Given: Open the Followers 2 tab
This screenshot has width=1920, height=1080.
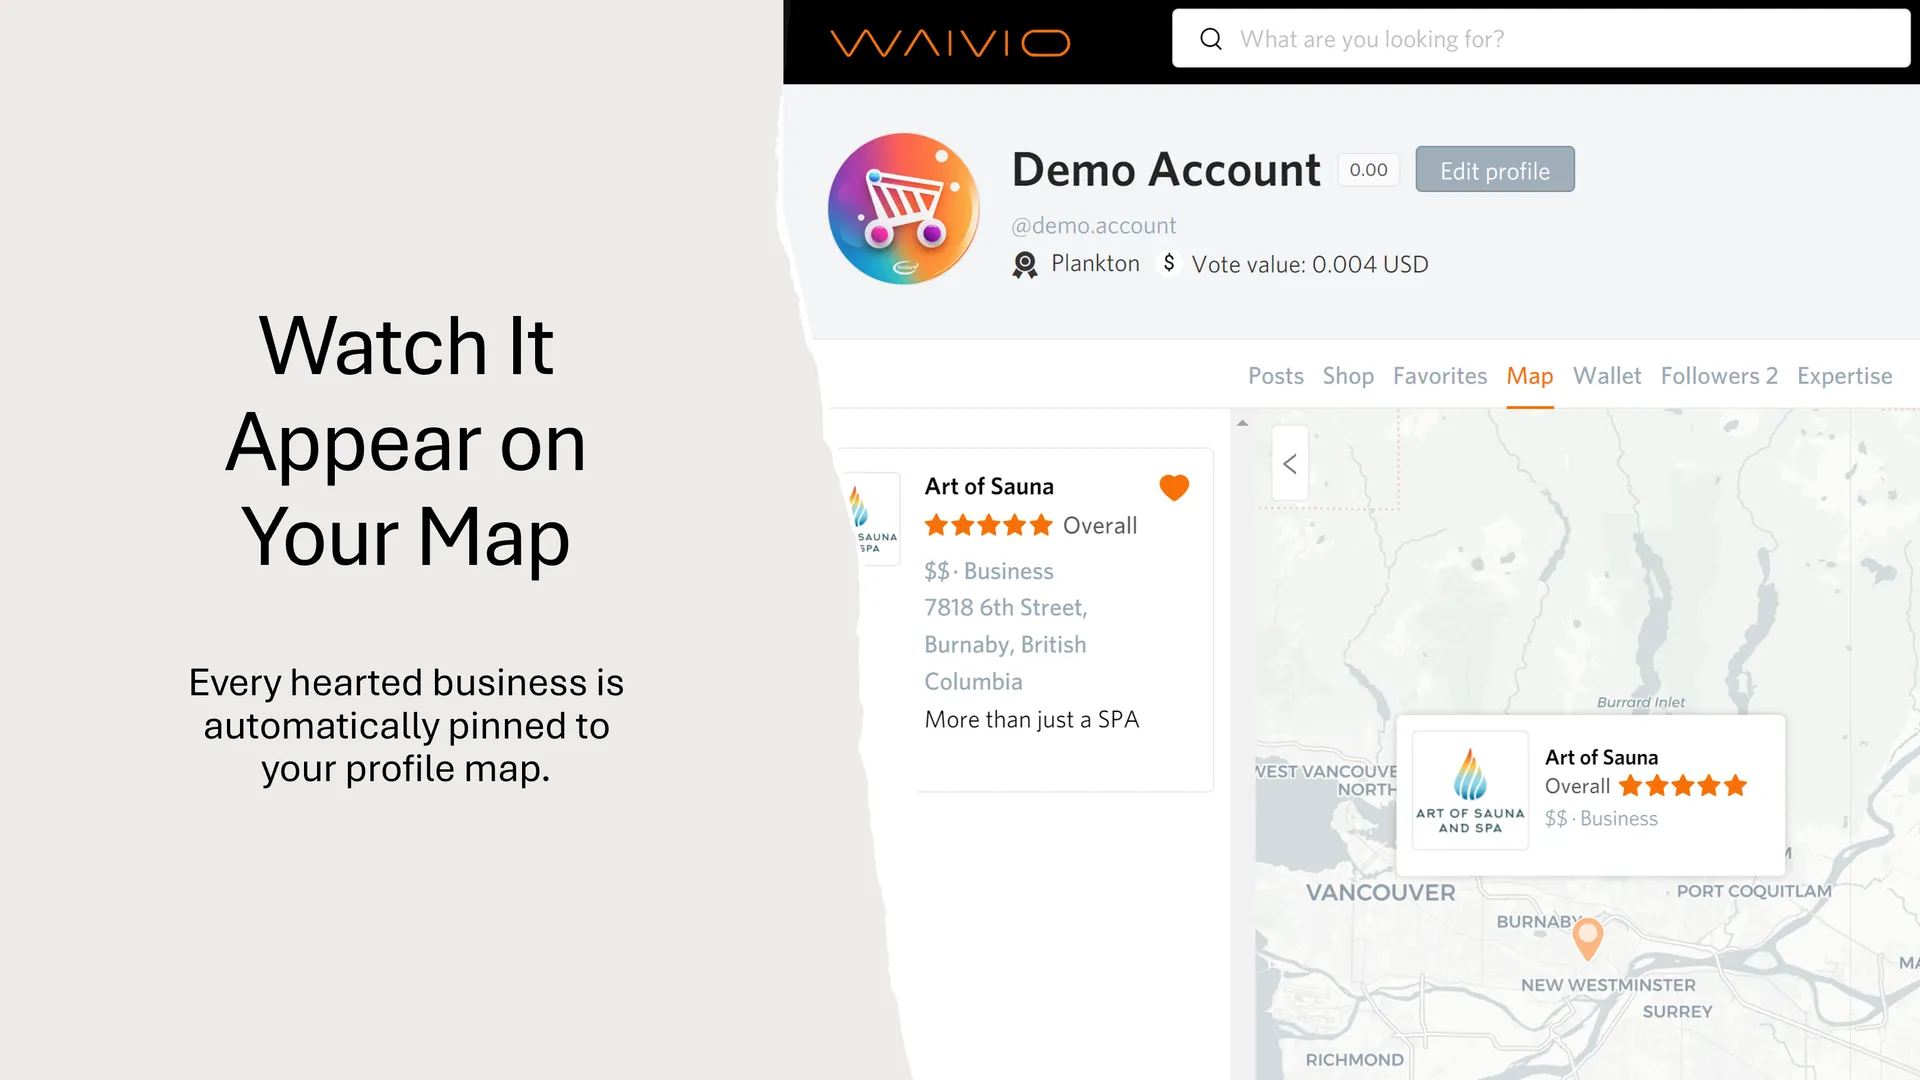Looking at the screenshot, I should pos(1719,376).
